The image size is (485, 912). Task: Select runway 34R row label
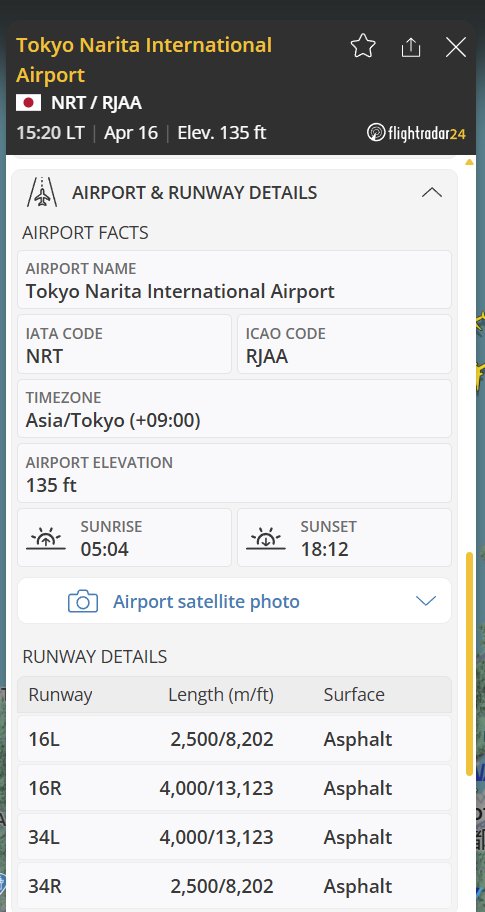[x=45, y=886]
